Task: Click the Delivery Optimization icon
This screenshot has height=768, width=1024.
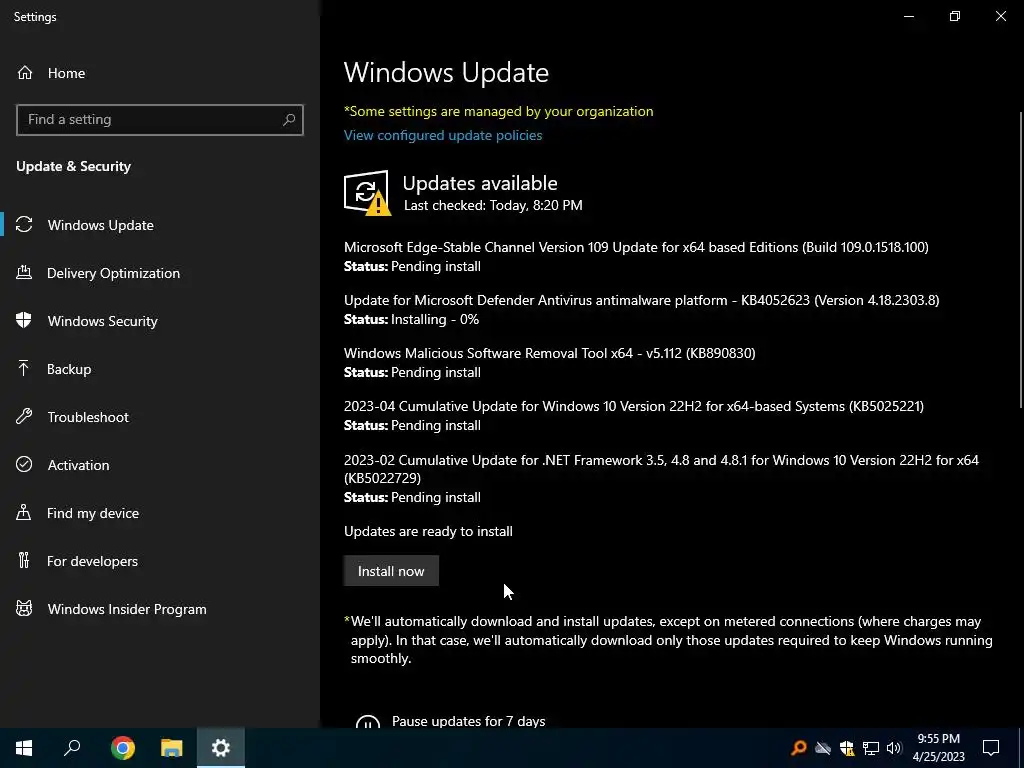Action: [x=24, y=273]
